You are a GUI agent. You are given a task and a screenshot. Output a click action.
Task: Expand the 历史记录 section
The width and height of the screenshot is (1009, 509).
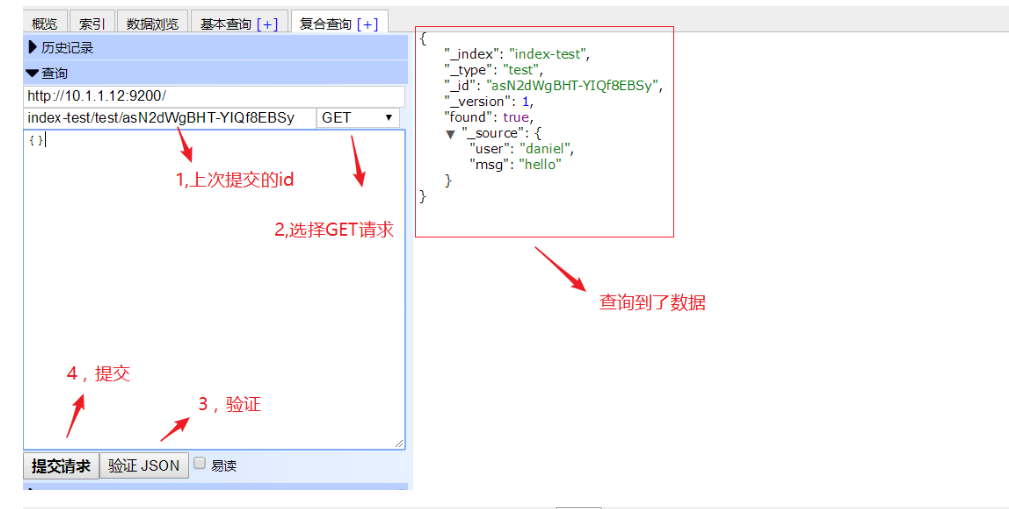tap(216, 48)
